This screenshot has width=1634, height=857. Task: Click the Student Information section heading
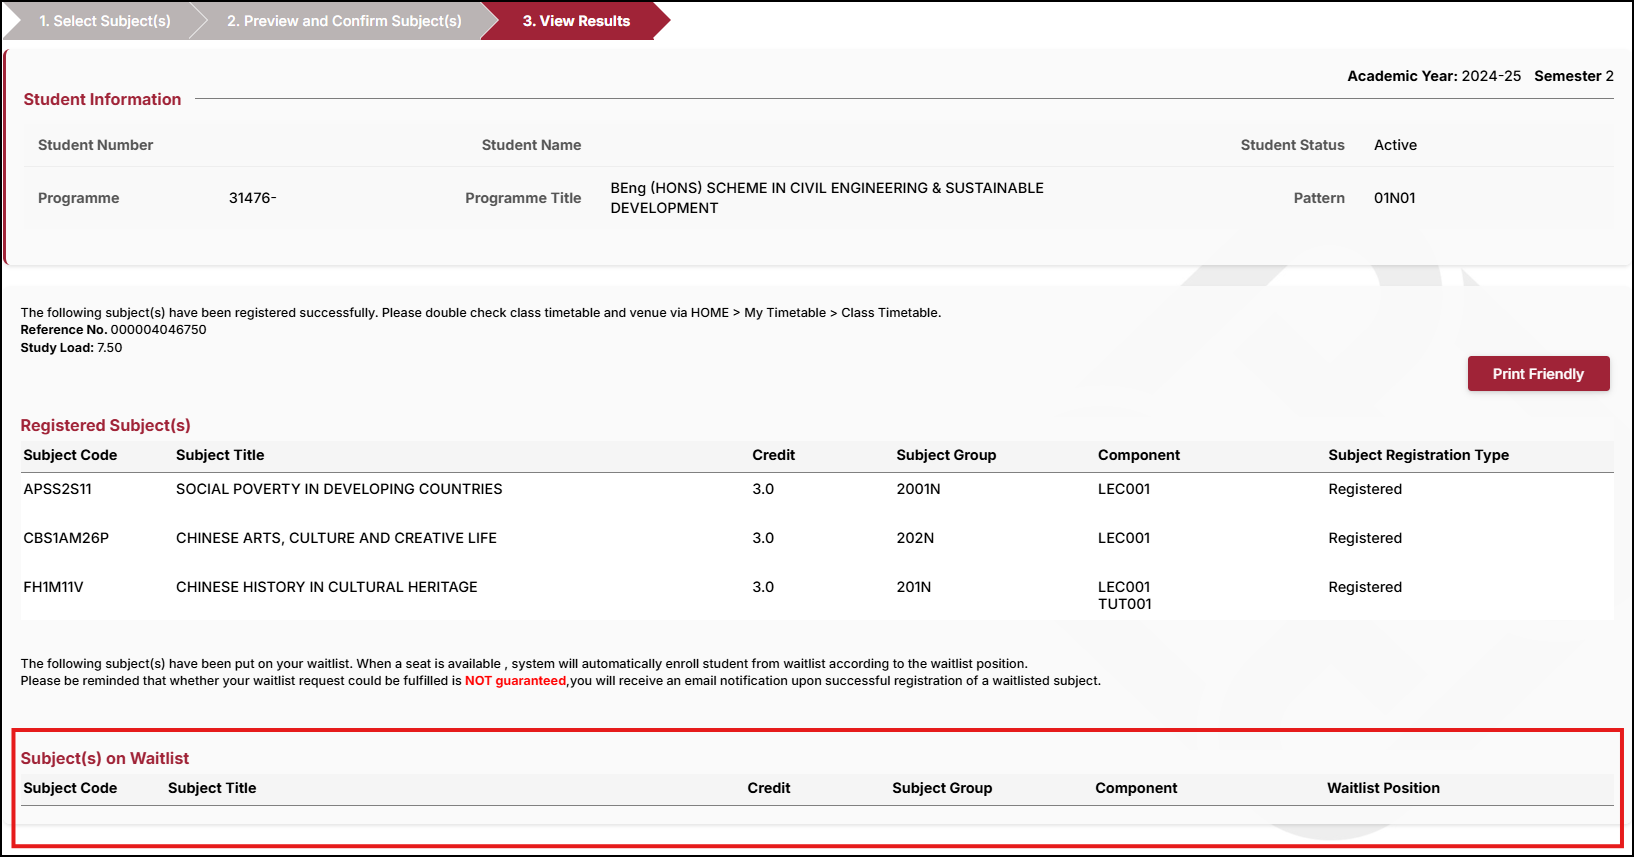click(x=102, y=99)
